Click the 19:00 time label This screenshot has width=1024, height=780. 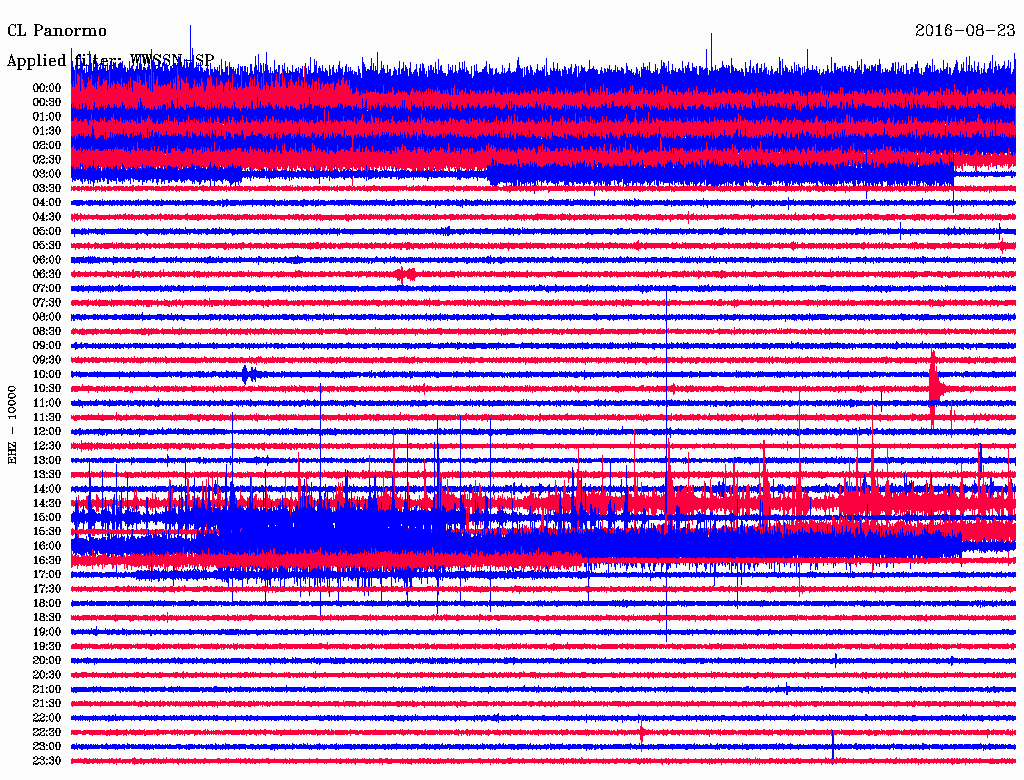(x=46, y=632)
